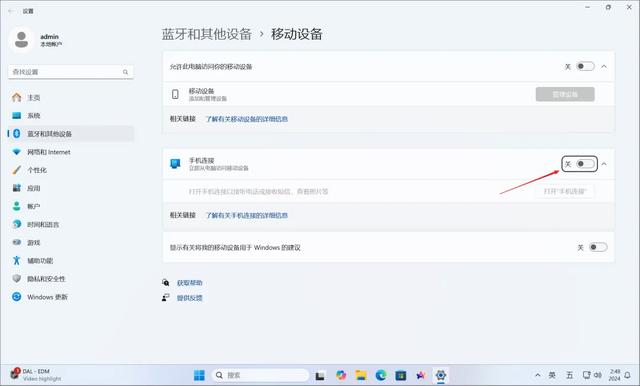This screenshot has width=640, height=386.
Task: Click the taskbar 搜索 search box
Action: tap(260, 375)
